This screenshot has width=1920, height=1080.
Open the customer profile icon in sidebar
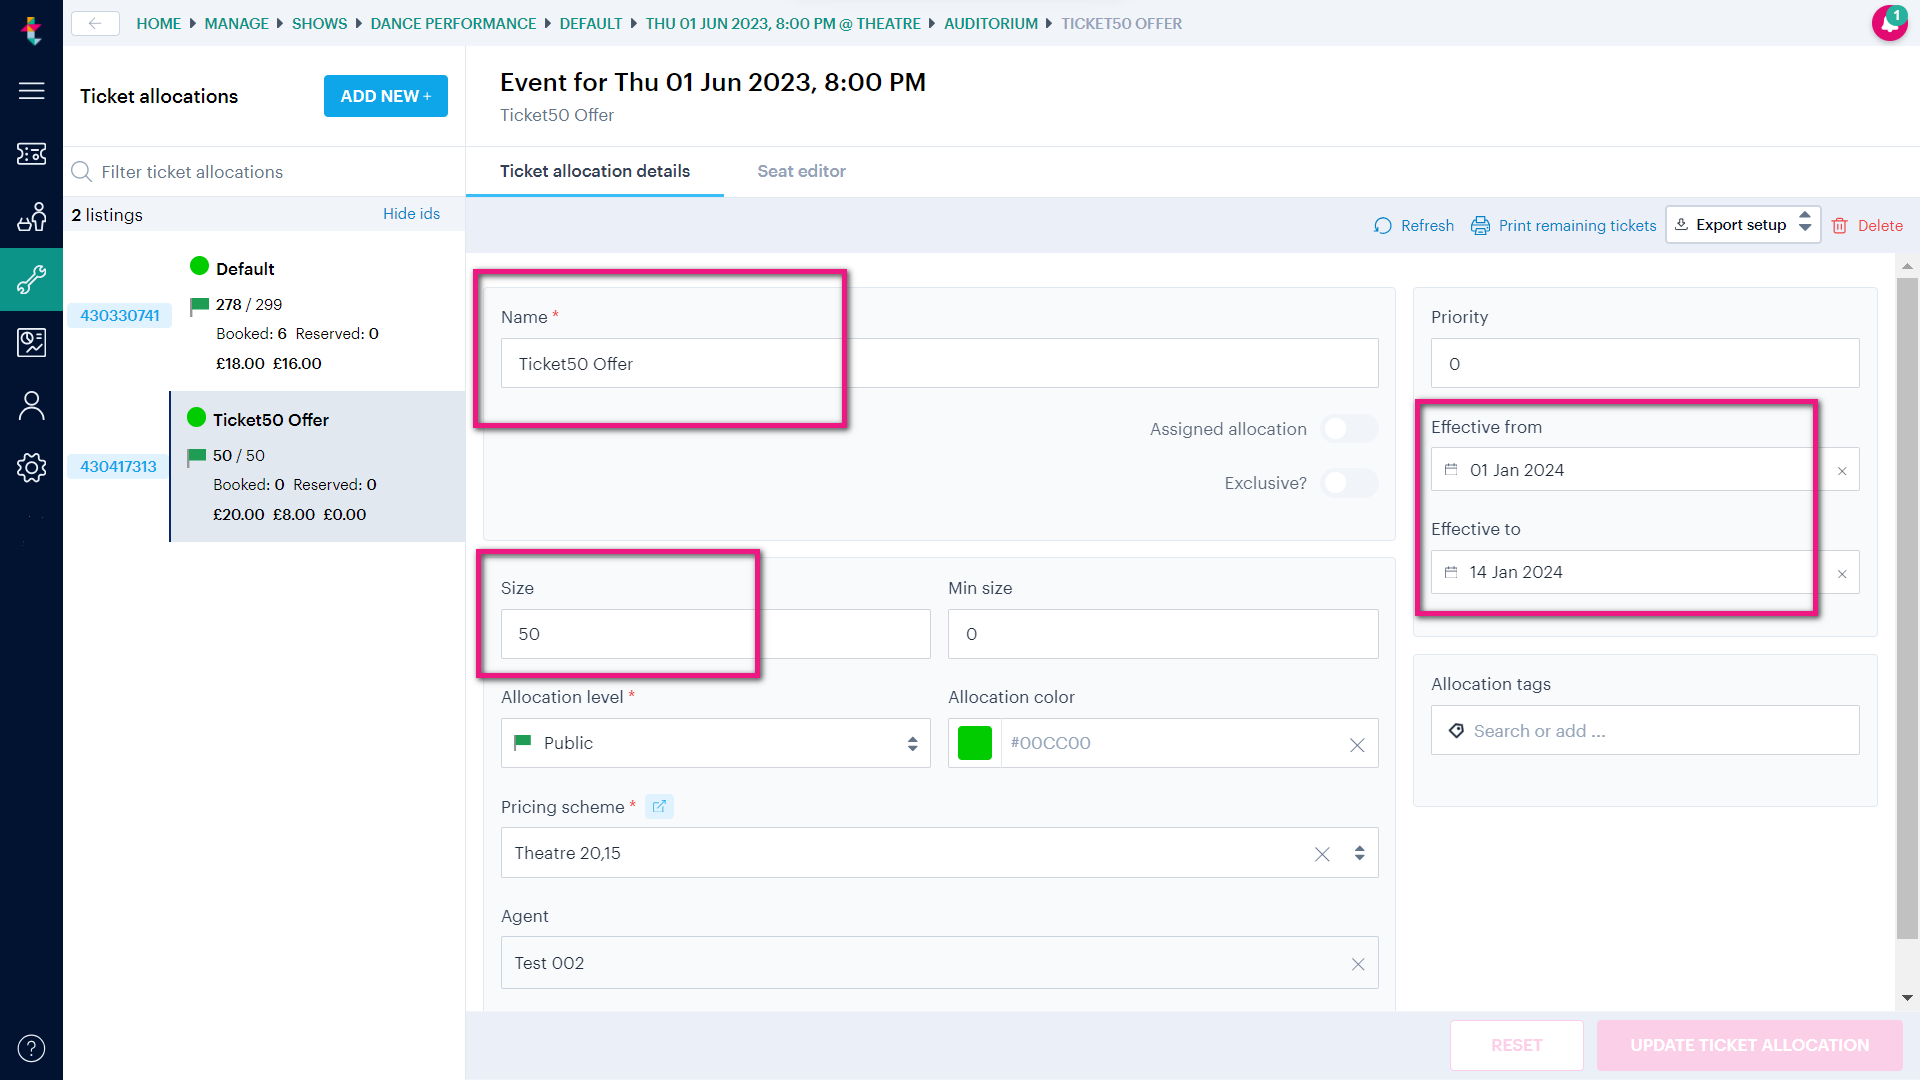coord(31,405)
